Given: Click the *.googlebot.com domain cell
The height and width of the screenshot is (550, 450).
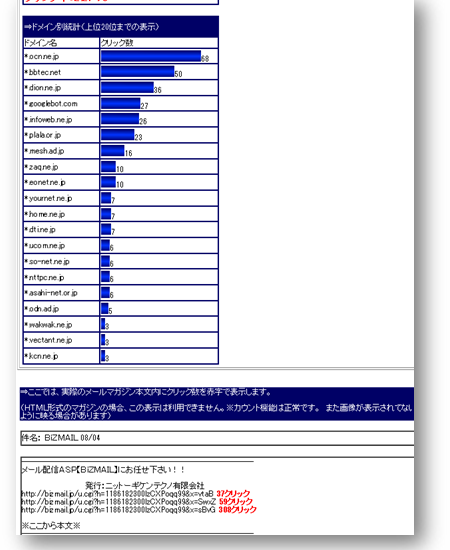Looking at the screenshot, I should tap(61, 104).
